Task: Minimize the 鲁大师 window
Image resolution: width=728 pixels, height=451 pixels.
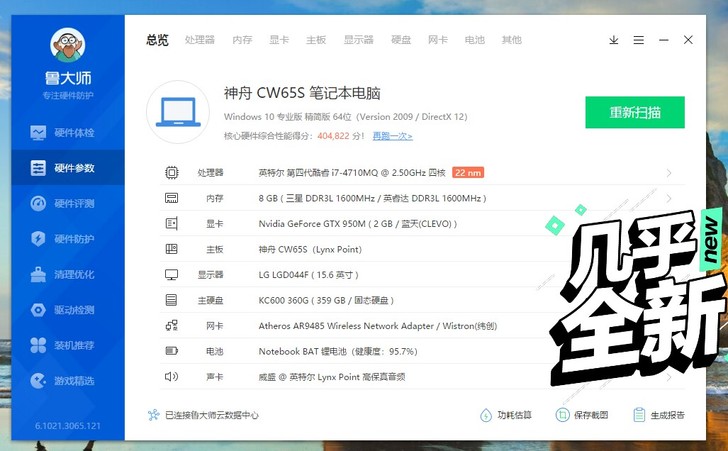Action: 663,40
